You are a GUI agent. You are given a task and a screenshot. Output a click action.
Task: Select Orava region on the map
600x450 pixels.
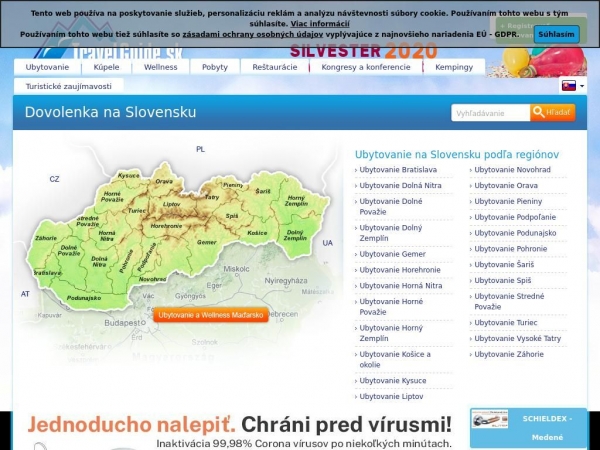coord(164,181)
